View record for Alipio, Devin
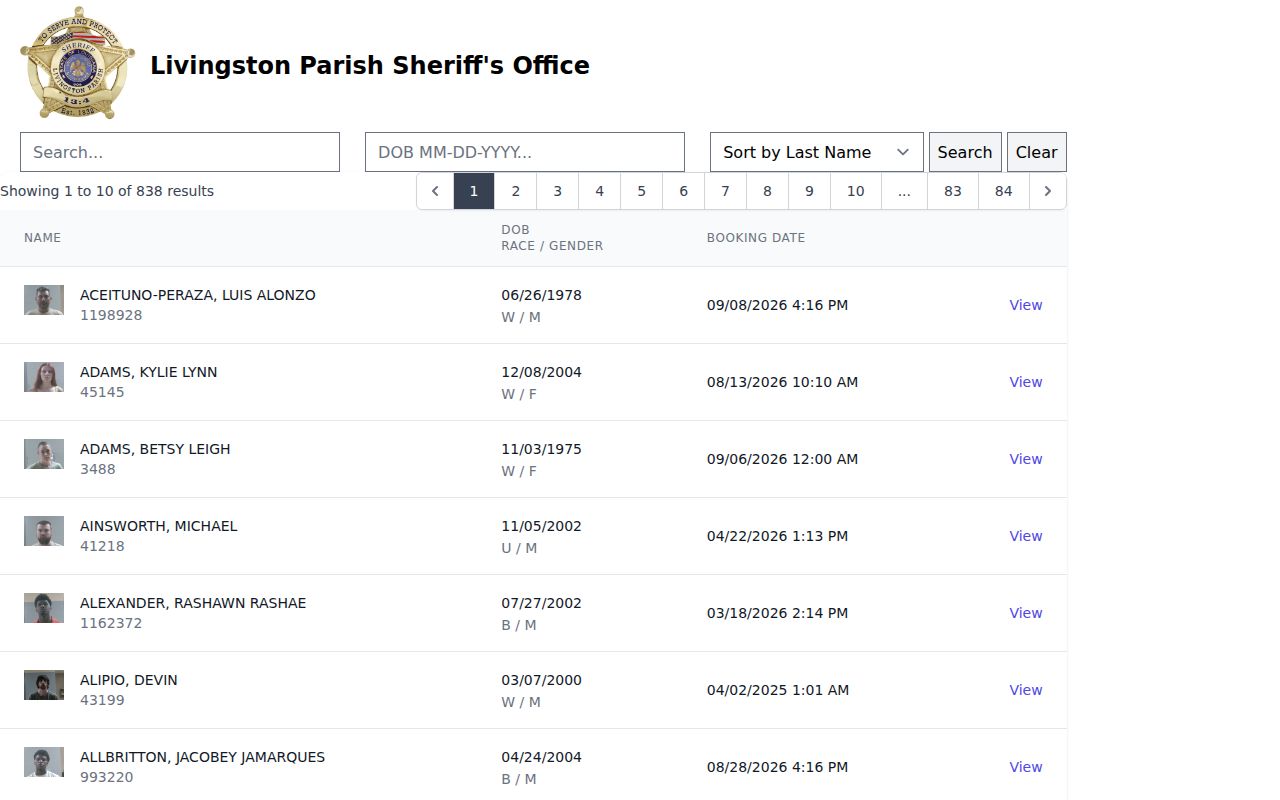 [x=1026, y=690]
